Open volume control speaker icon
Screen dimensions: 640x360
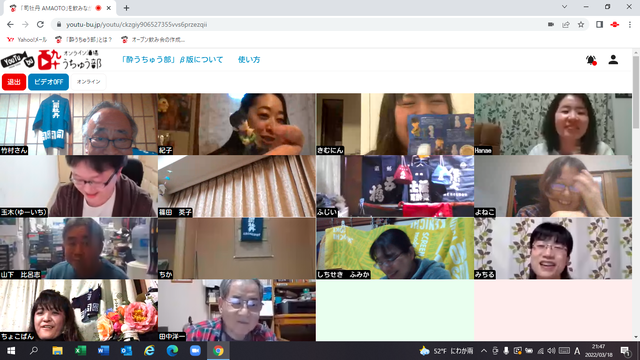pos(551,351)
